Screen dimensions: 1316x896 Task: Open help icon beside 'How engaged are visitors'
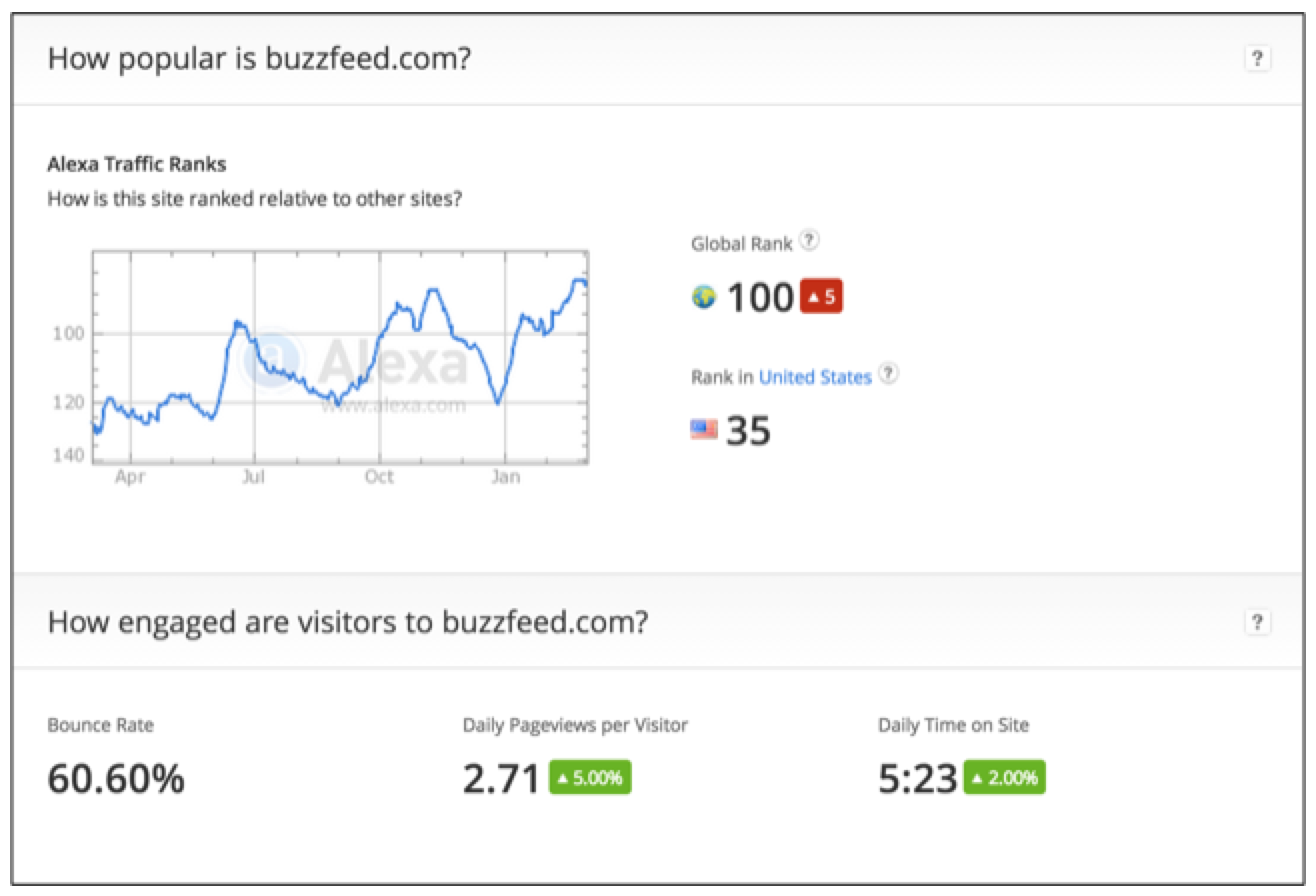tap(1257, 623)
